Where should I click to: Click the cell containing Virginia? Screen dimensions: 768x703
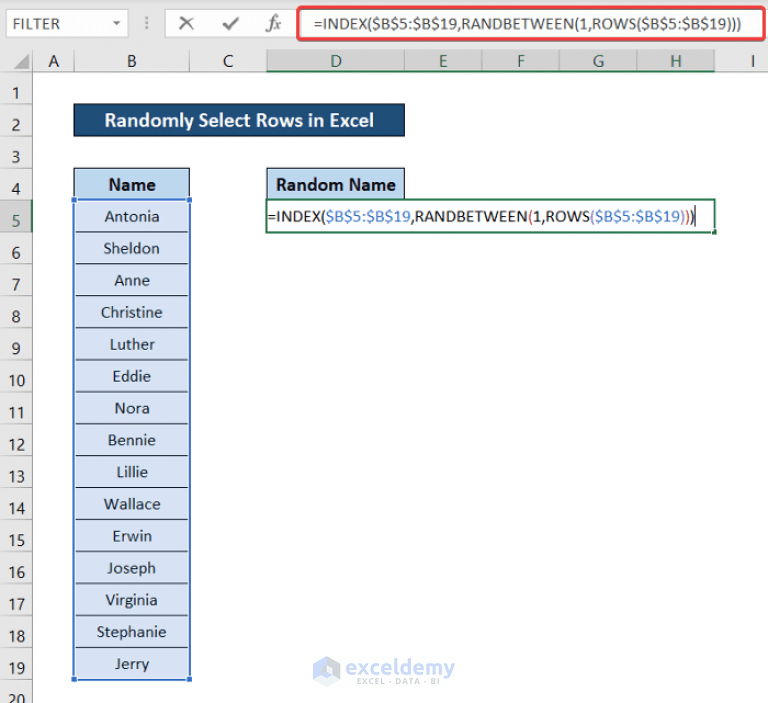(132, 600)
